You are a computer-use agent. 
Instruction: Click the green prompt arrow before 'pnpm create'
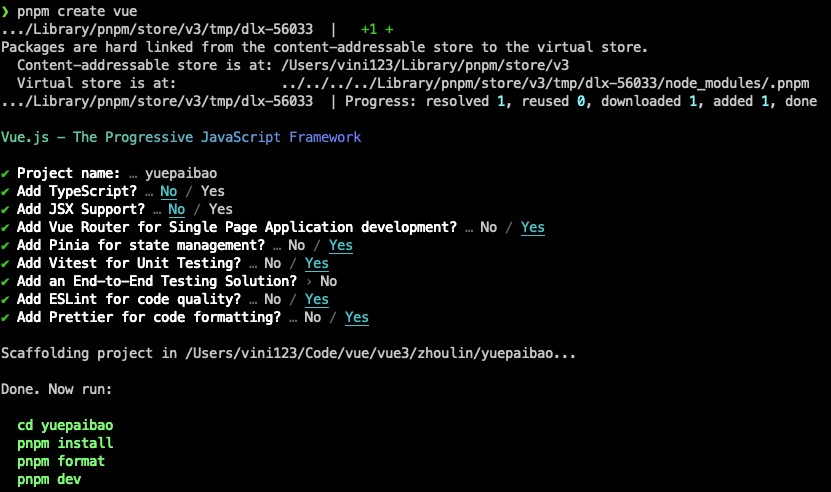pos(5,12)
